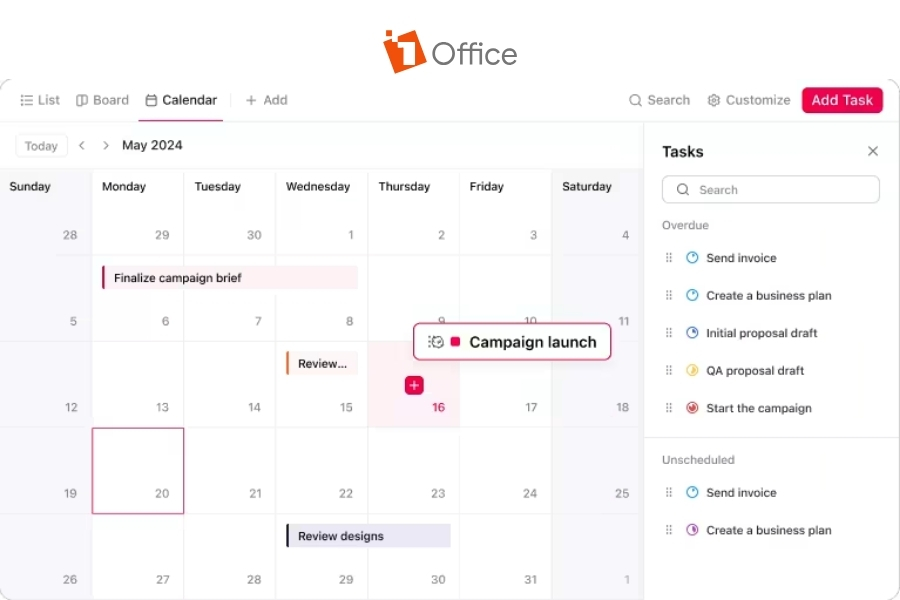Click the pink color dot on Campaign launch
900x600 pixels.
click(456, 342)
